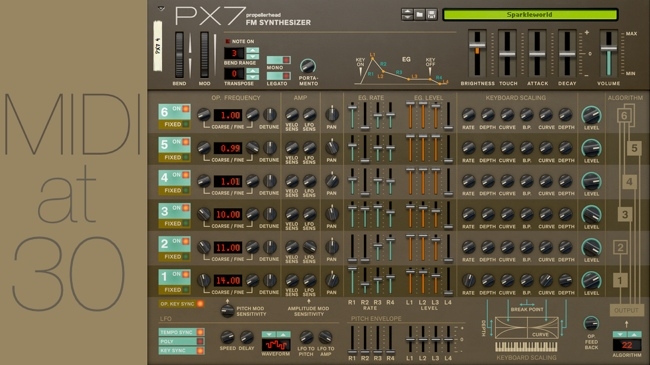This screenshot has height=365, width=650.
Task: Click the LFO Delay knob
Action: 247,337
